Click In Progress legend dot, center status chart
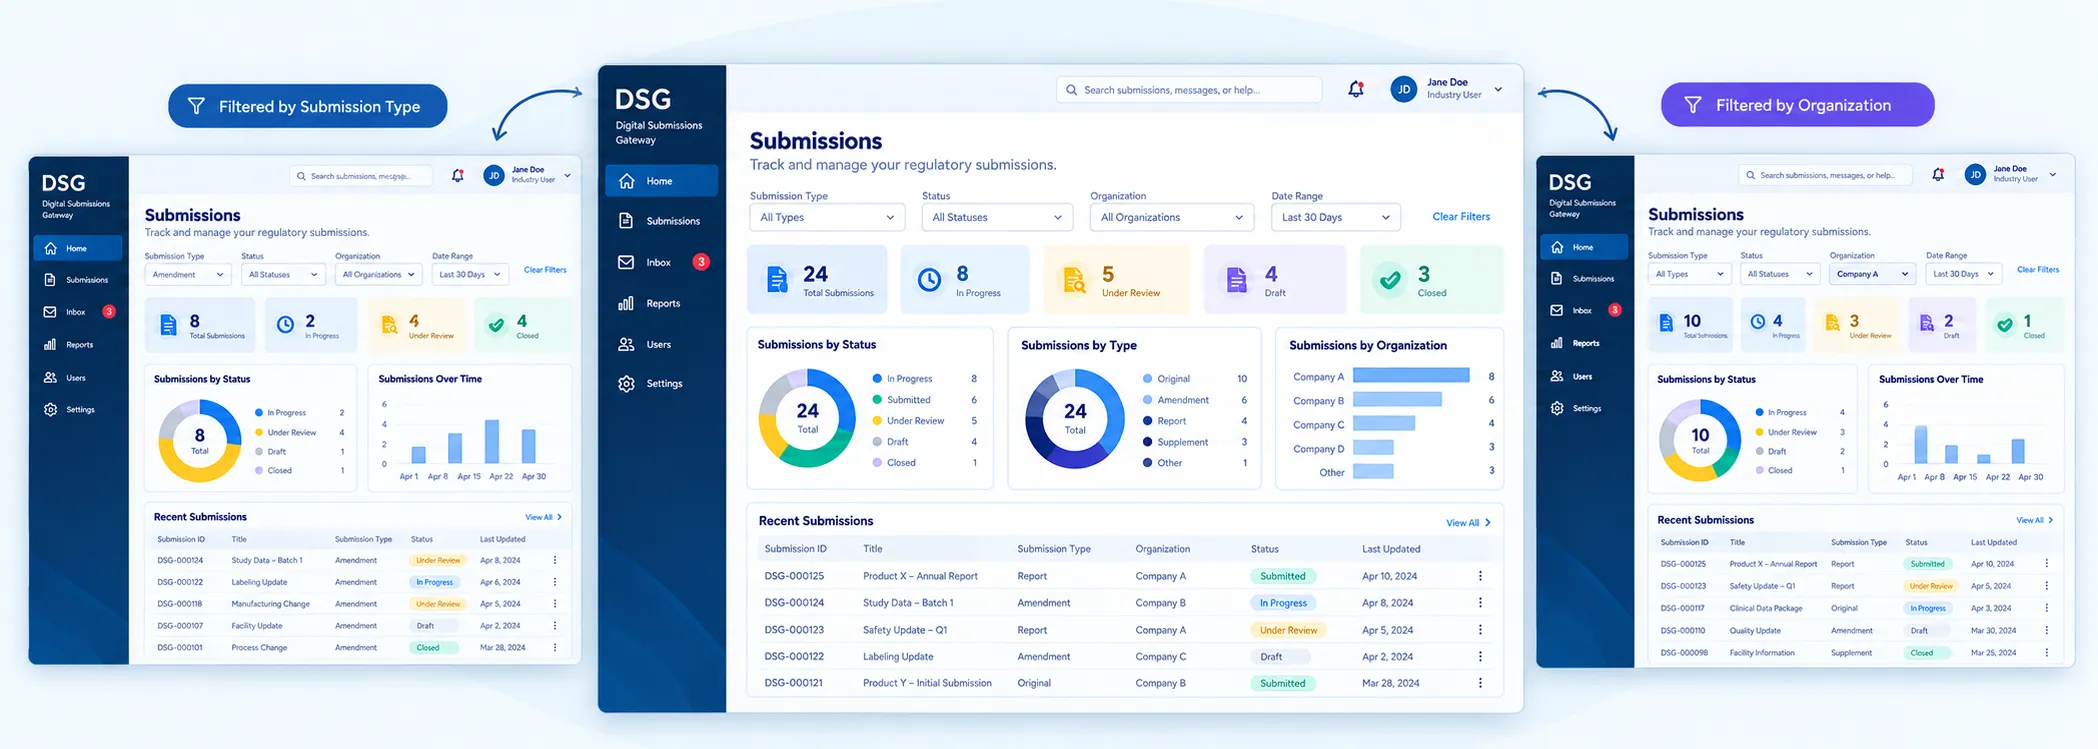Viewport: 2098px width, 749px height. (x=877, y=379)
